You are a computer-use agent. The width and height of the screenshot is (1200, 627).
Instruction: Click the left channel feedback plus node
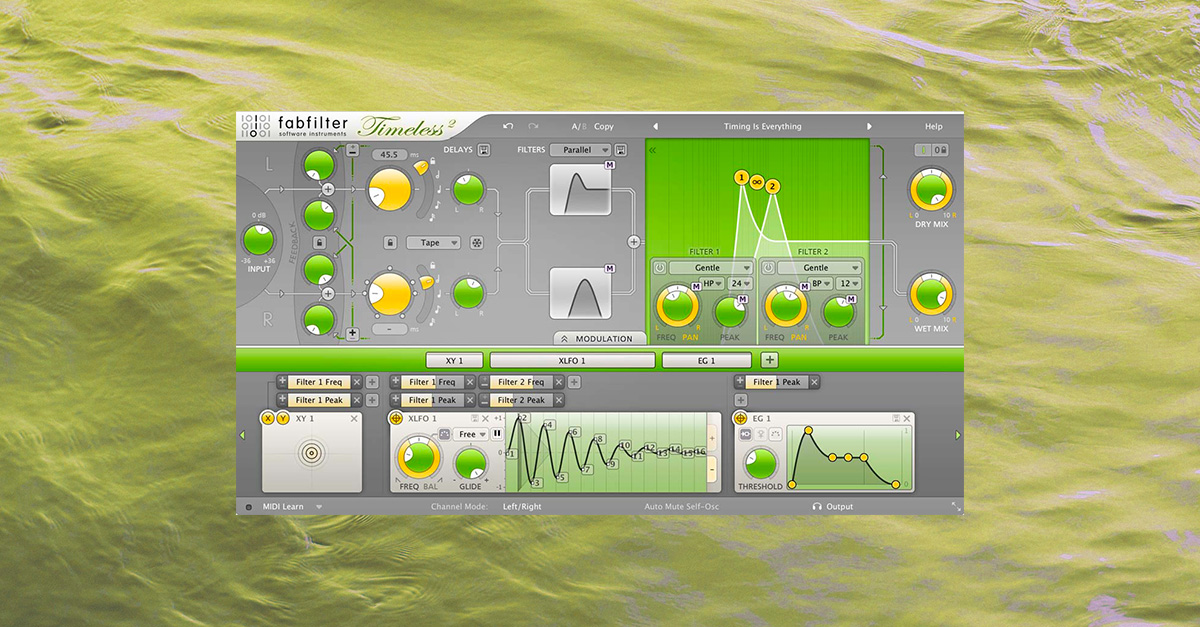327,189
